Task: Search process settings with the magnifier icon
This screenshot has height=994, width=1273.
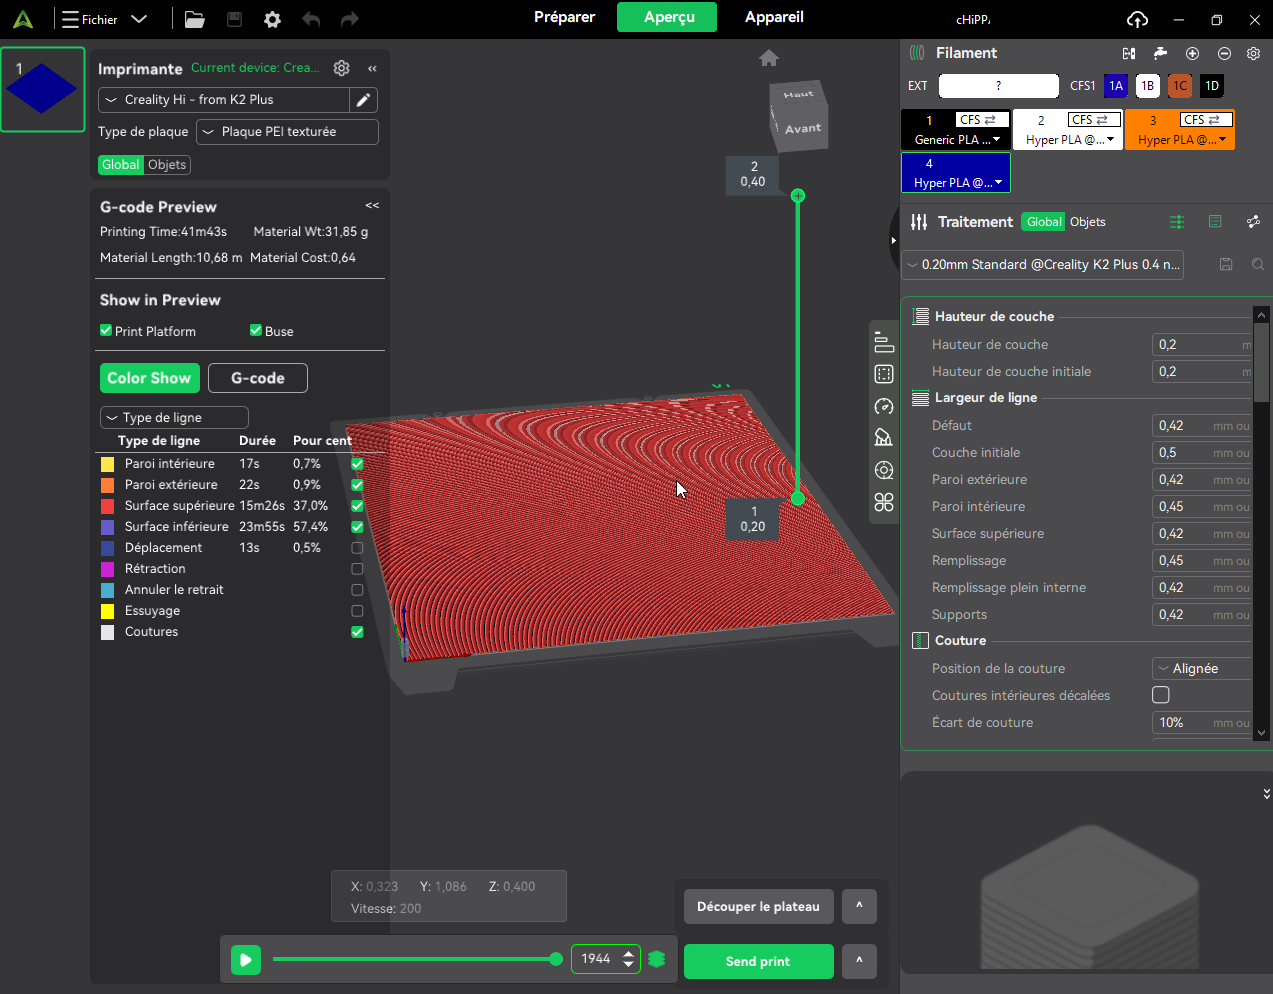Action: point(1258,264)
